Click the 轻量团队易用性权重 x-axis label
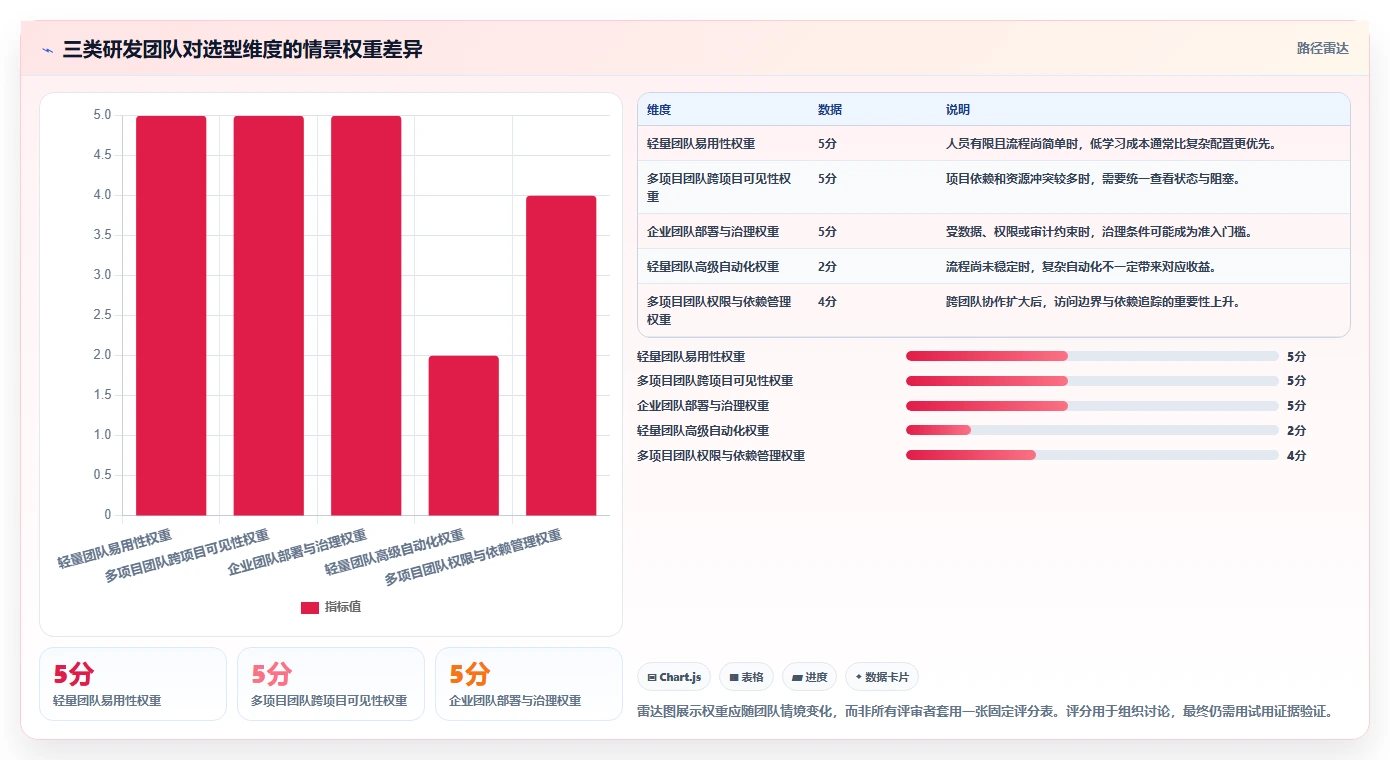 [x=115, y=548]
